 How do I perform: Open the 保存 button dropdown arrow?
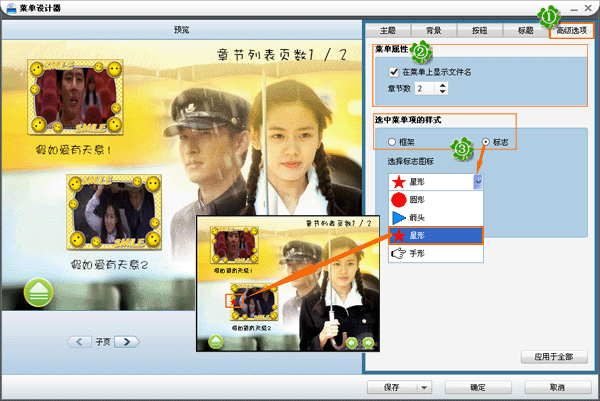[424, 387]
